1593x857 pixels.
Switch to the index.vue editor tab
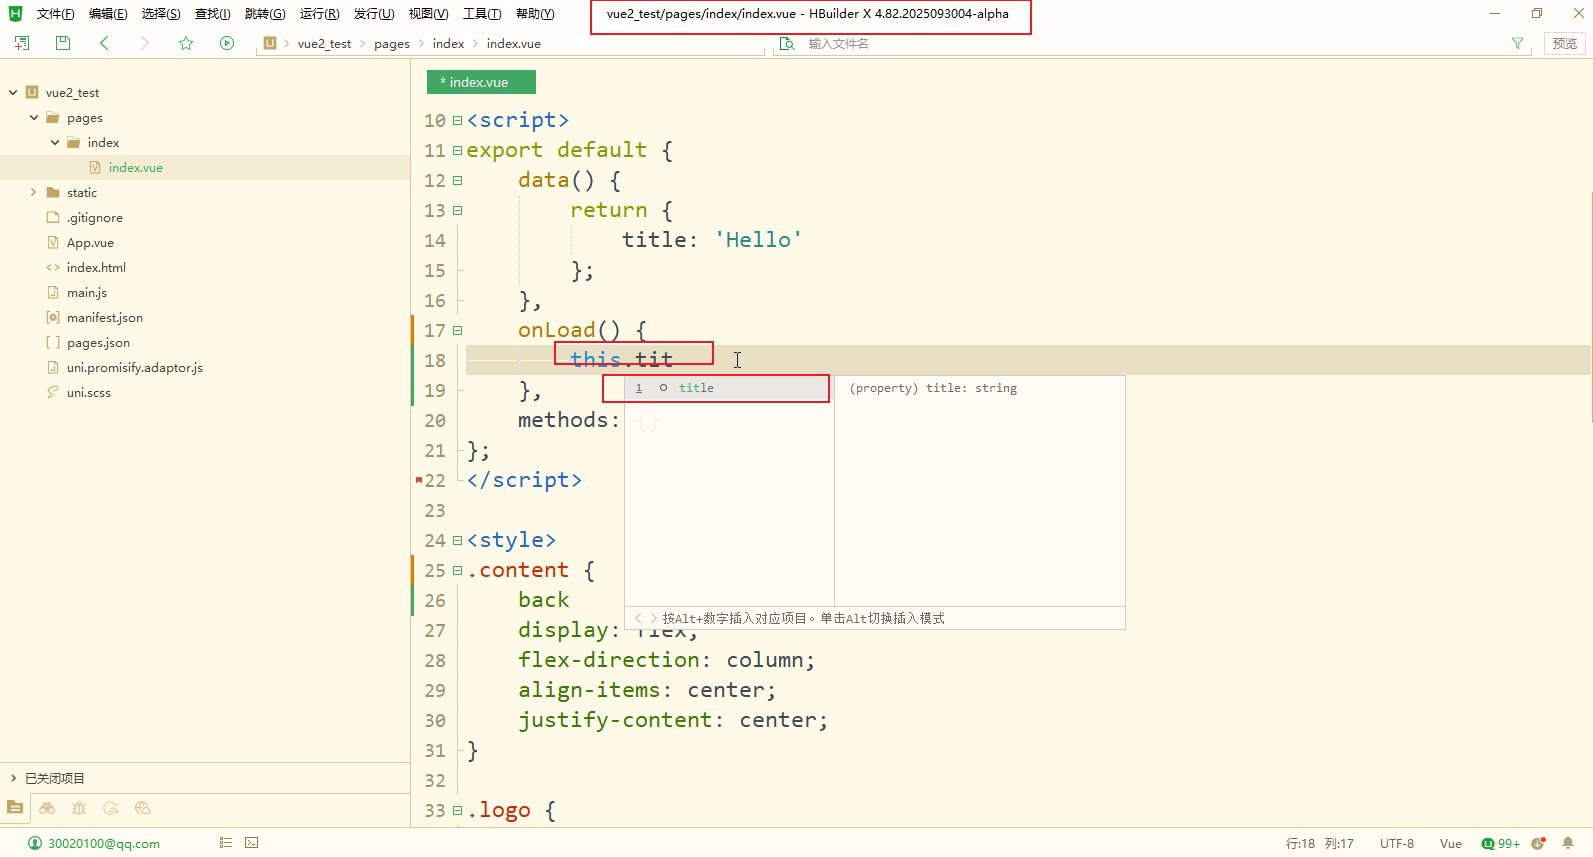(480, 82)
